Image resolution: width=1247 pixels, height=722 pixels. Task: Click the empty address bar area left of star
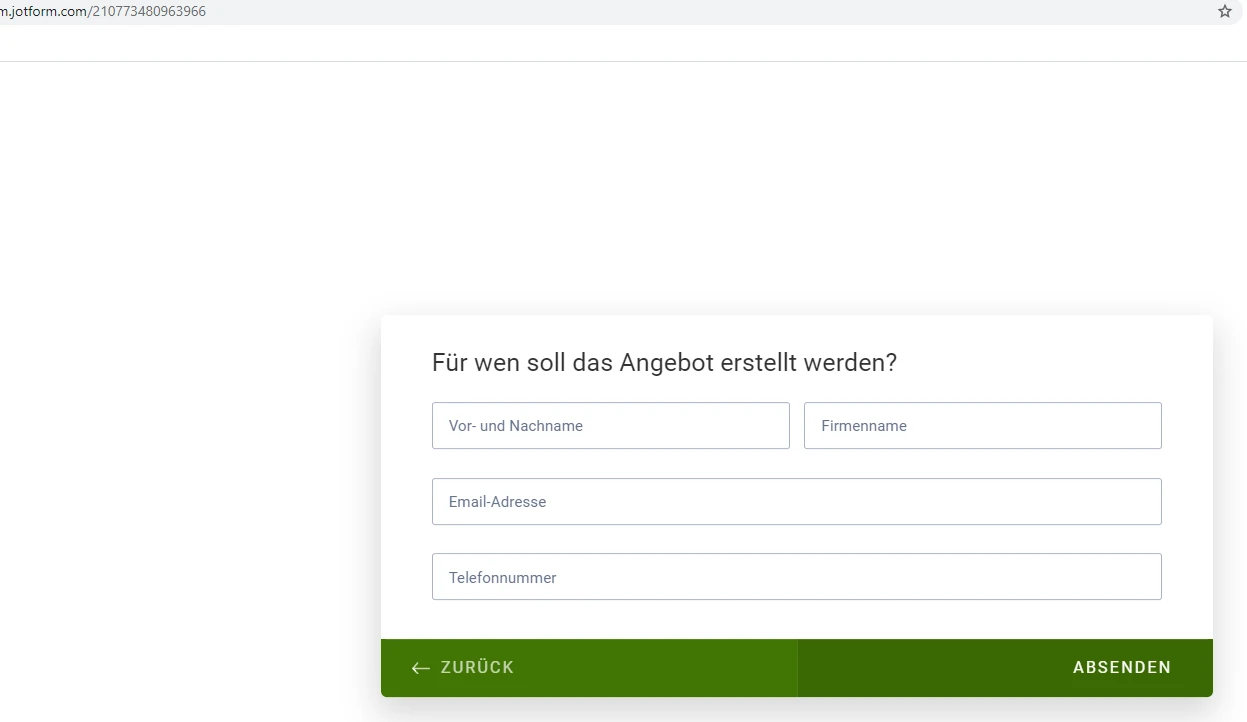[x=700, y=12]
